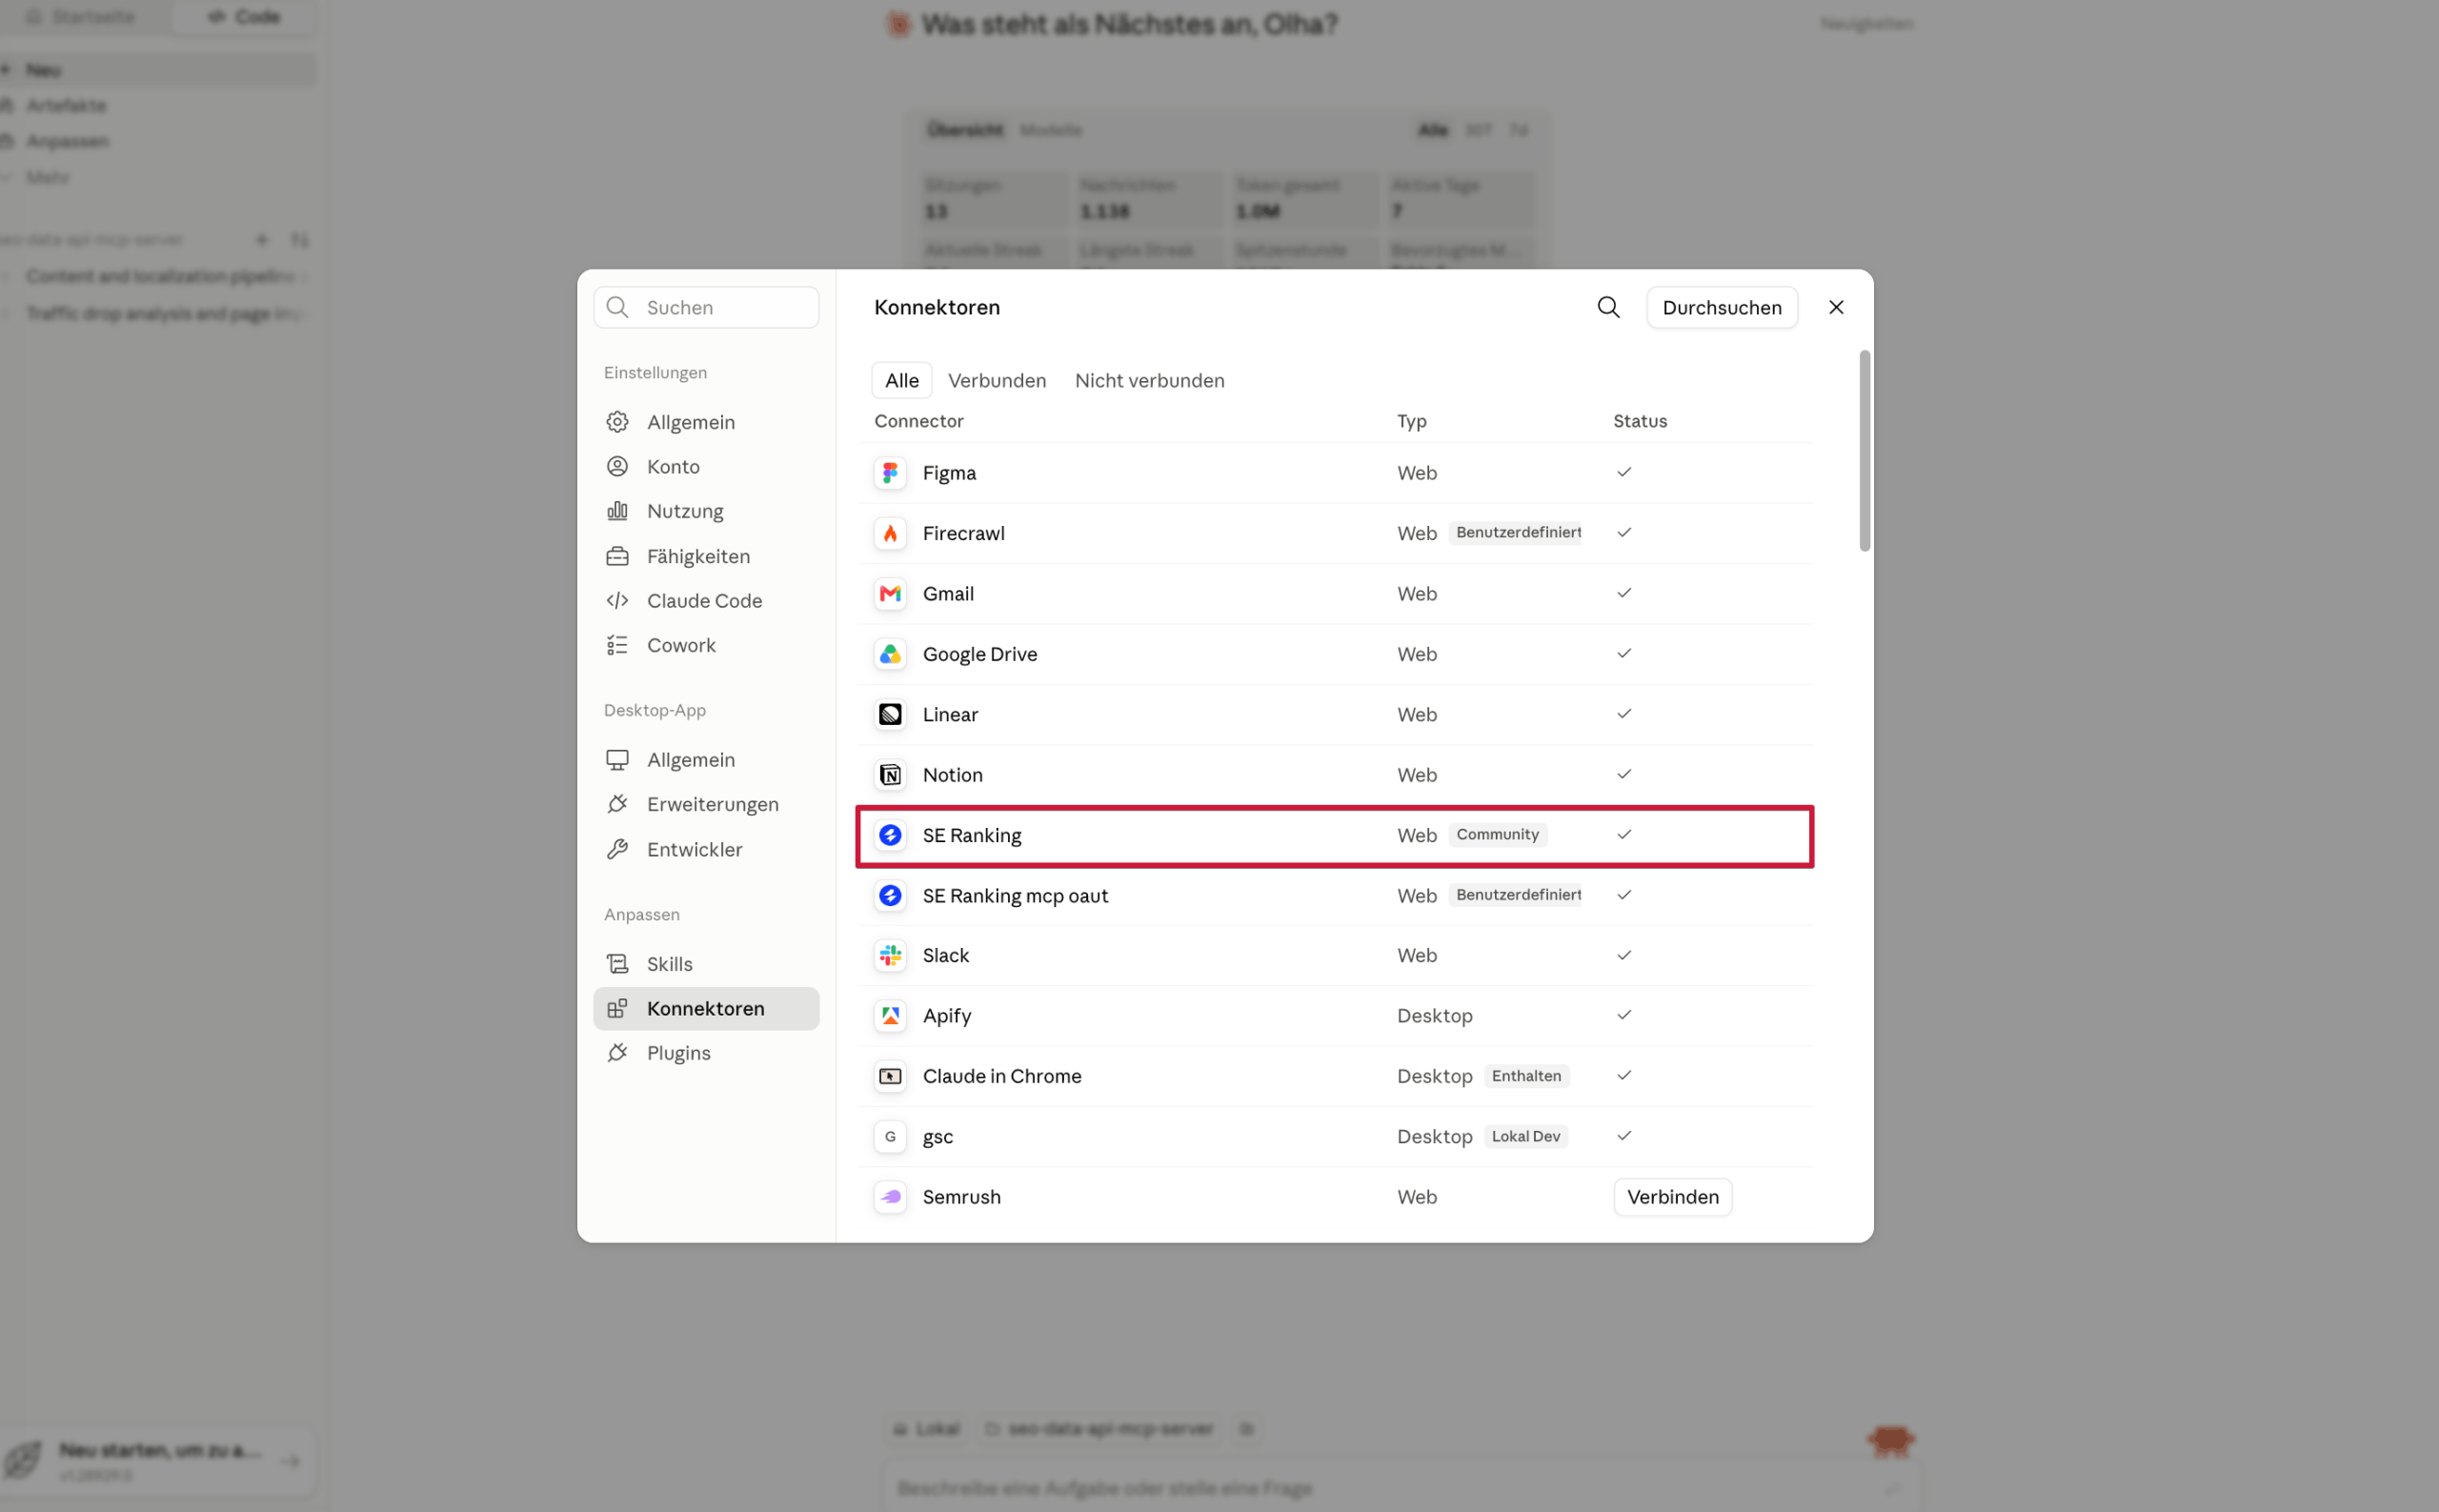
Task: Click the SE Ranking mcp oaut icon
Action: tap(890, 895)
